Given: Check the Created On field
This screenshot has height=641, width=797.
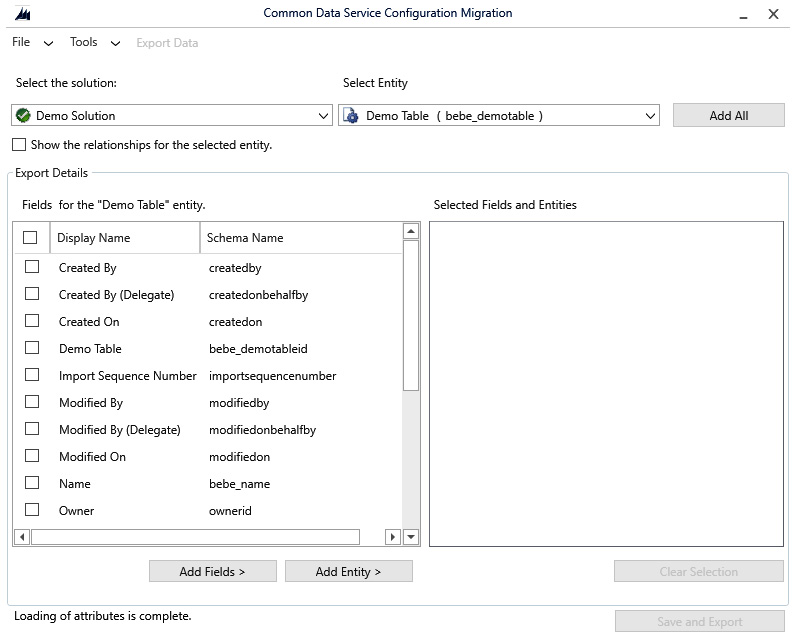Looking at the screenshot, I should [32, 321].
